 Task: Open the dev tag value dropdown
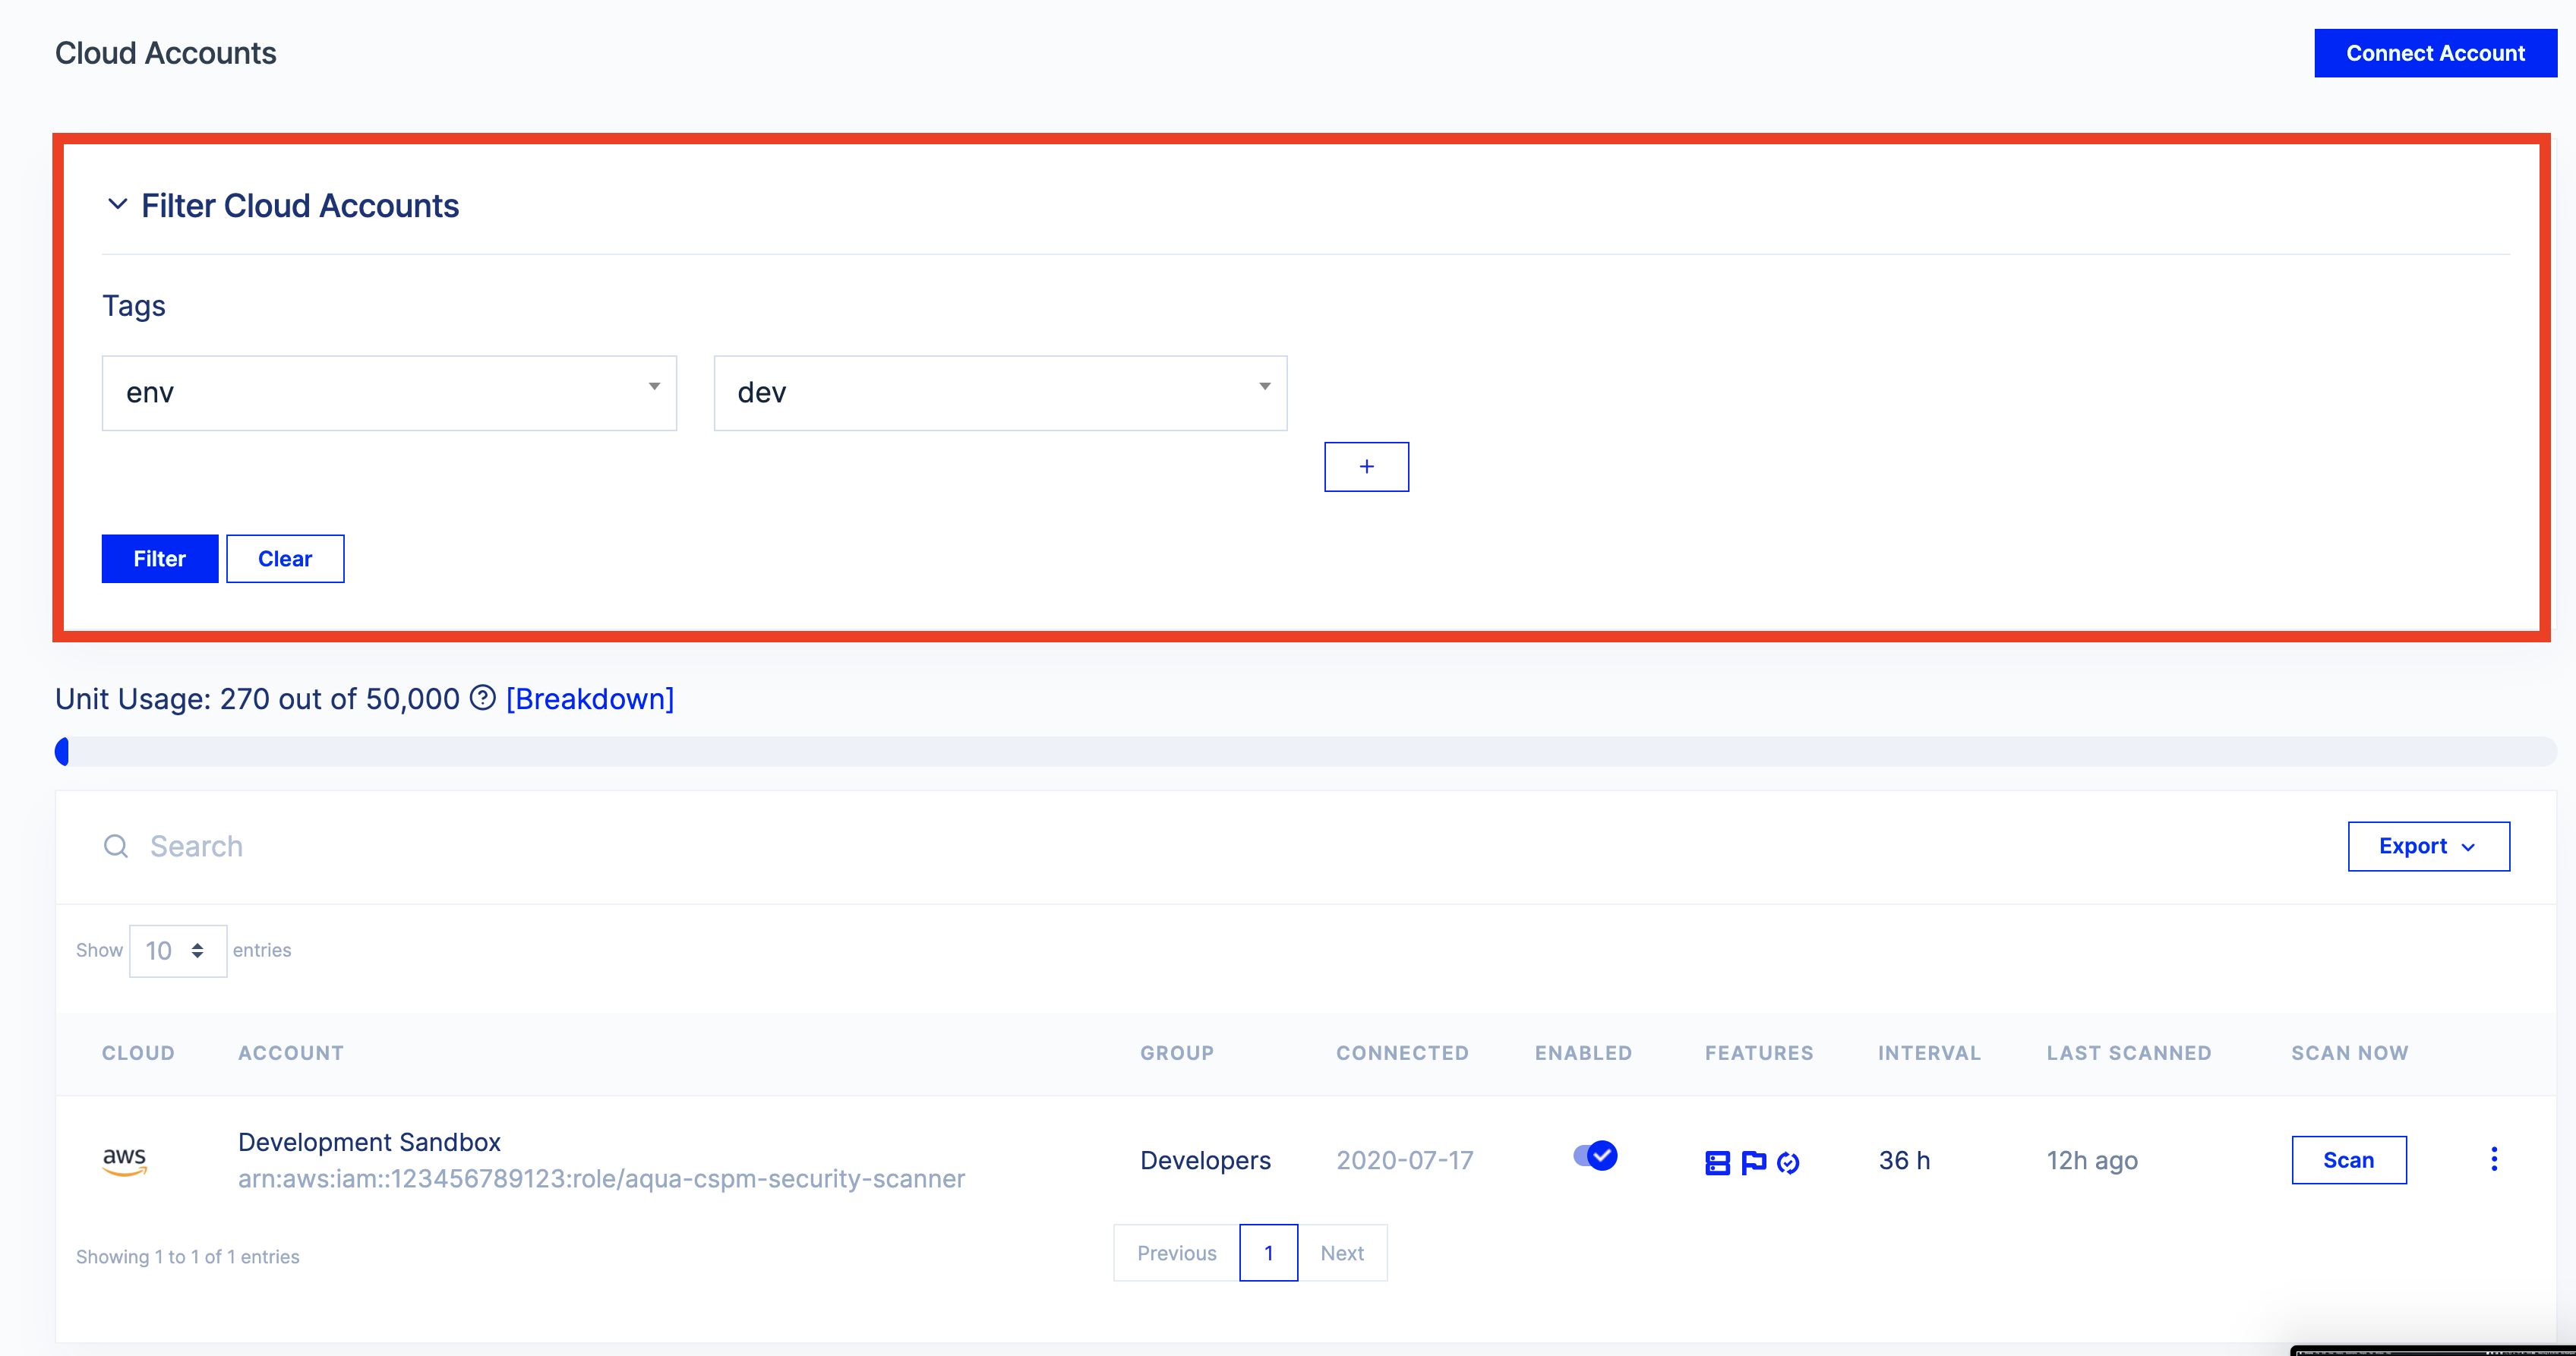pyautogui.click(x=1000, y=393)
